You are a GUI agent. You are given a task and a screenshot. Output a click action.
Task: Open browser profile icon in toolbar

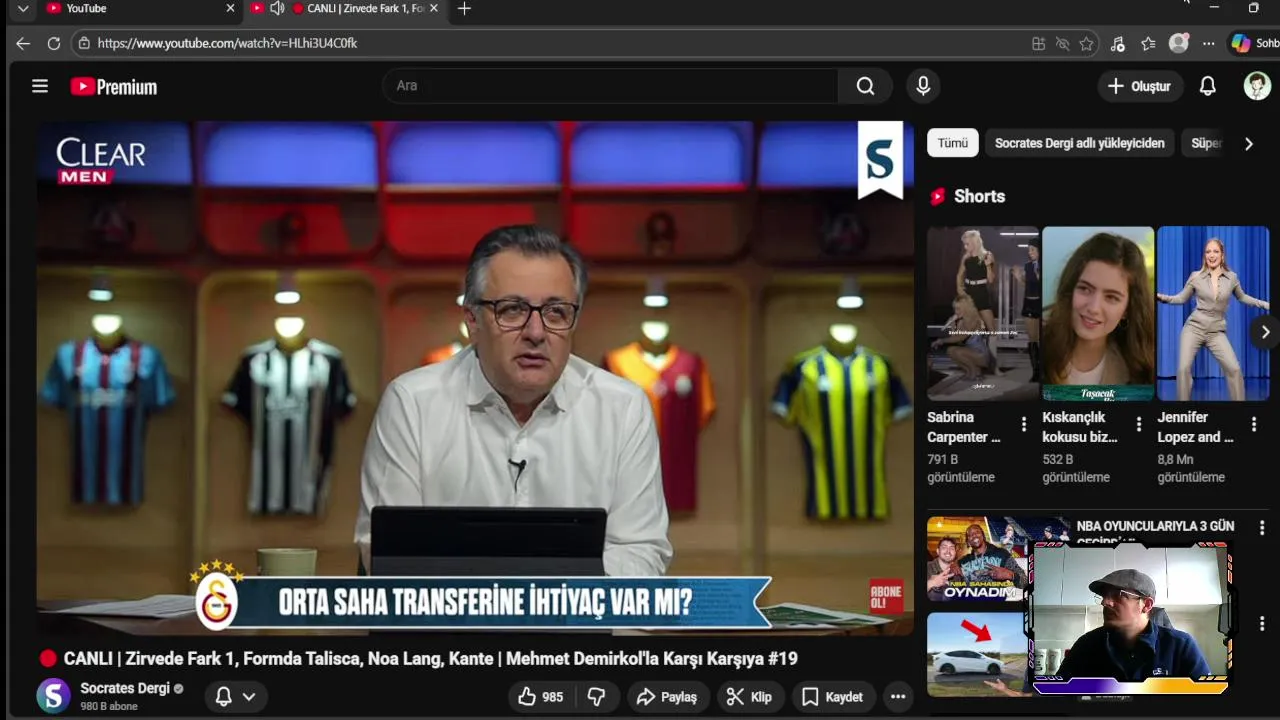coord(1179,43)
